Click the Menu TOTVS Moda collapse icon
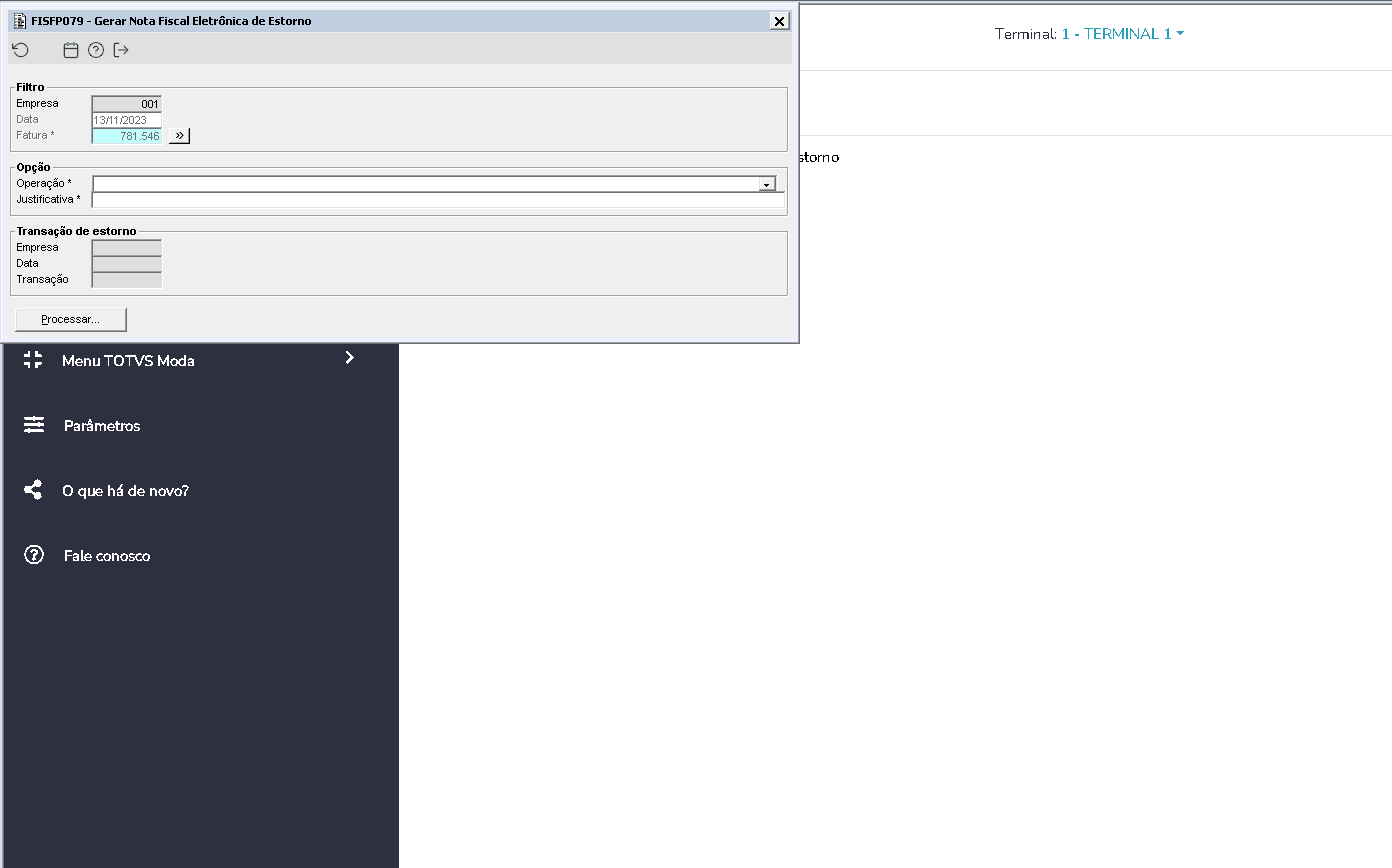The height and width of the screenshot is (868, 1392). [x=33, y=360]
